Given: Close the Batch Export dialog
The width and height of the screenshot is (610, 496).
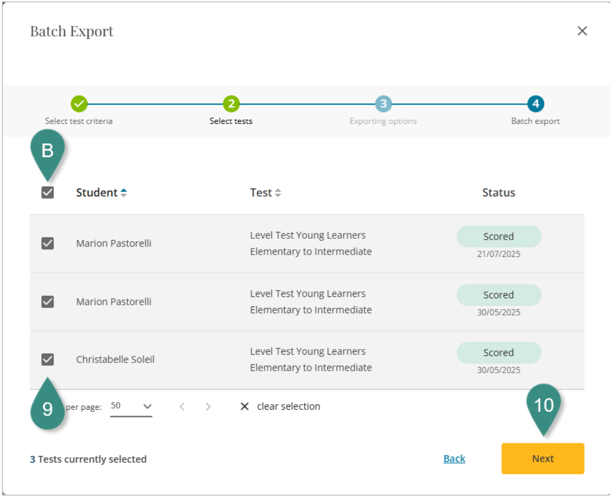Looking at the screenshot, I should pos(582,31).
